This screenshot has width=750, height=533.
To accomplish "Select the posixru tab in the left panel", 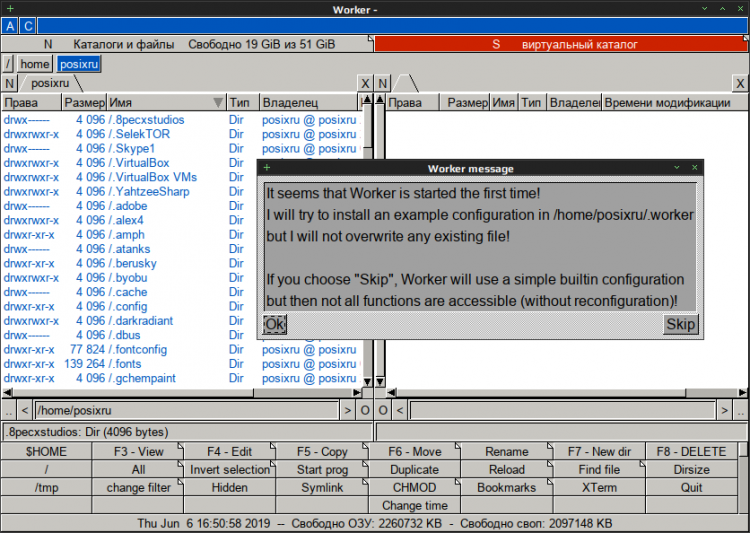I will (48, 83).
